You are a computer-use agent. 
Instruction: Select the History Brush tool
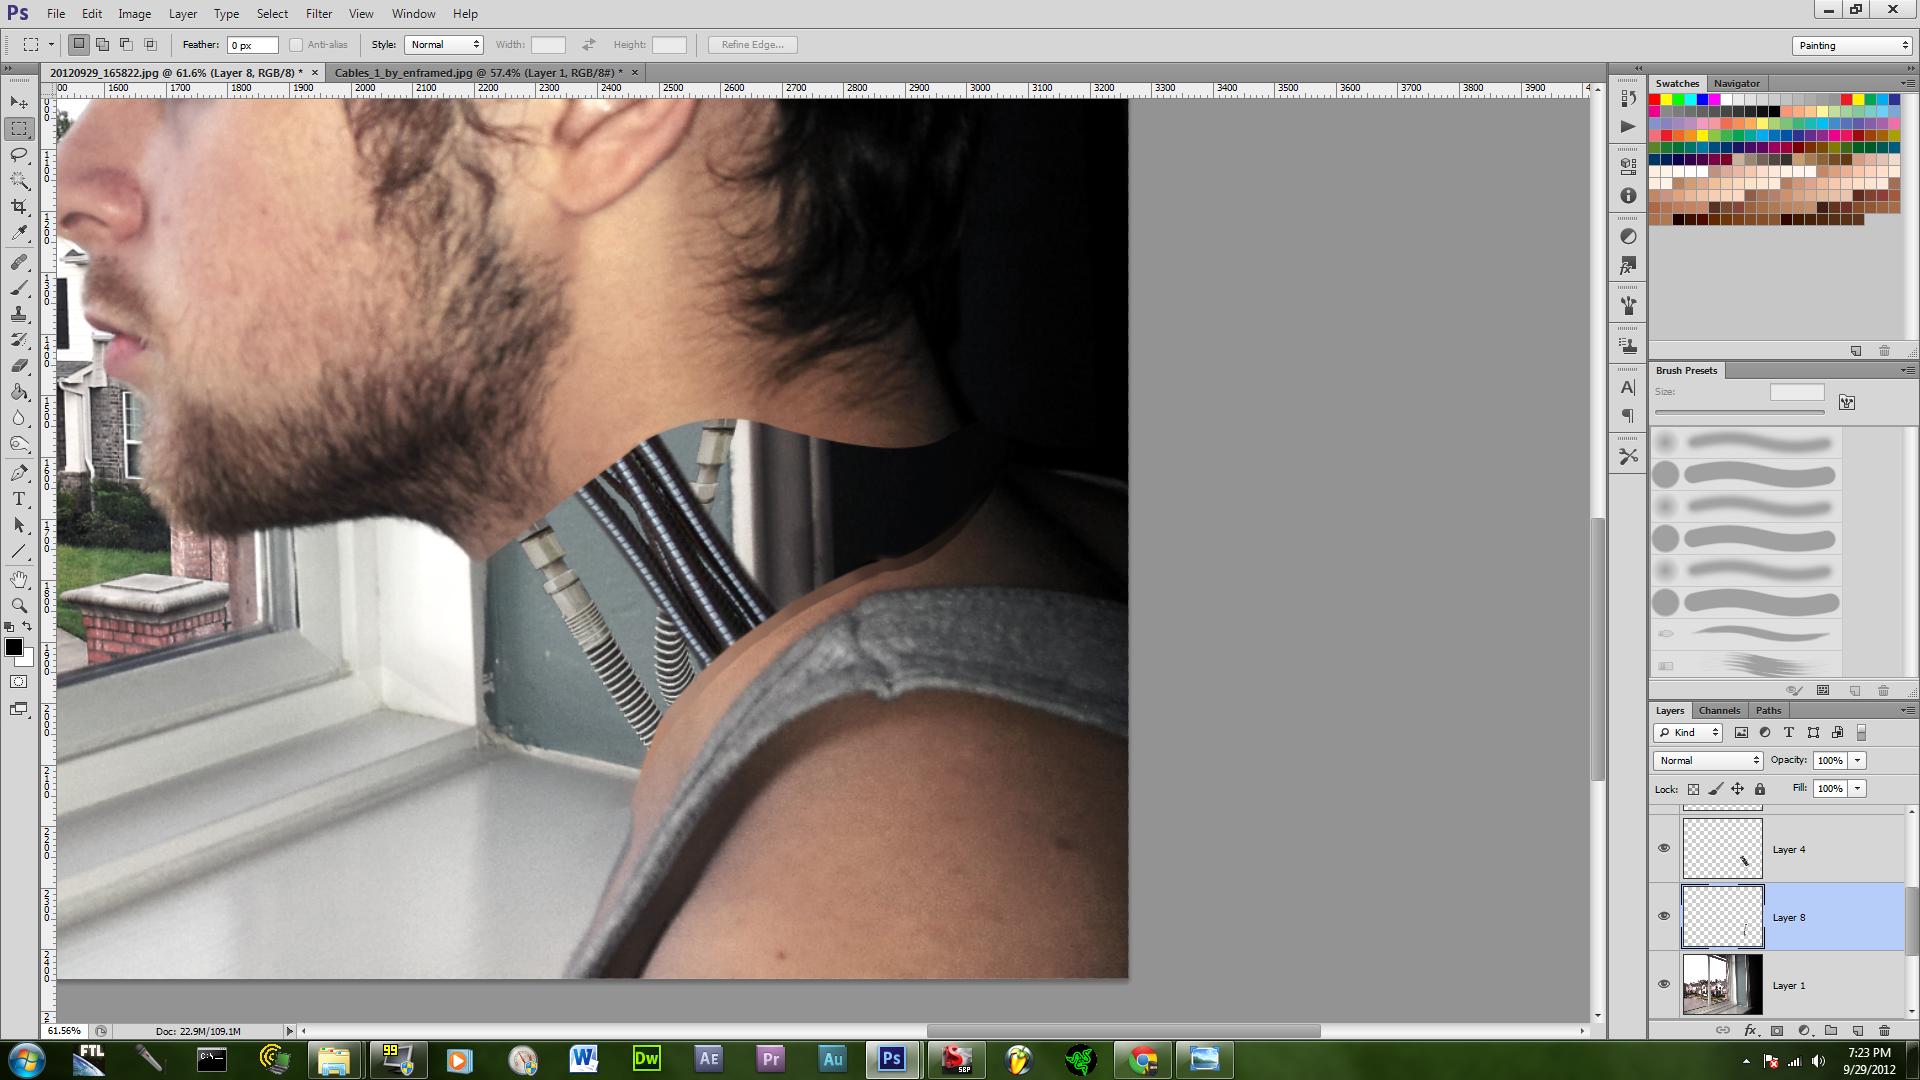(19, 340)
